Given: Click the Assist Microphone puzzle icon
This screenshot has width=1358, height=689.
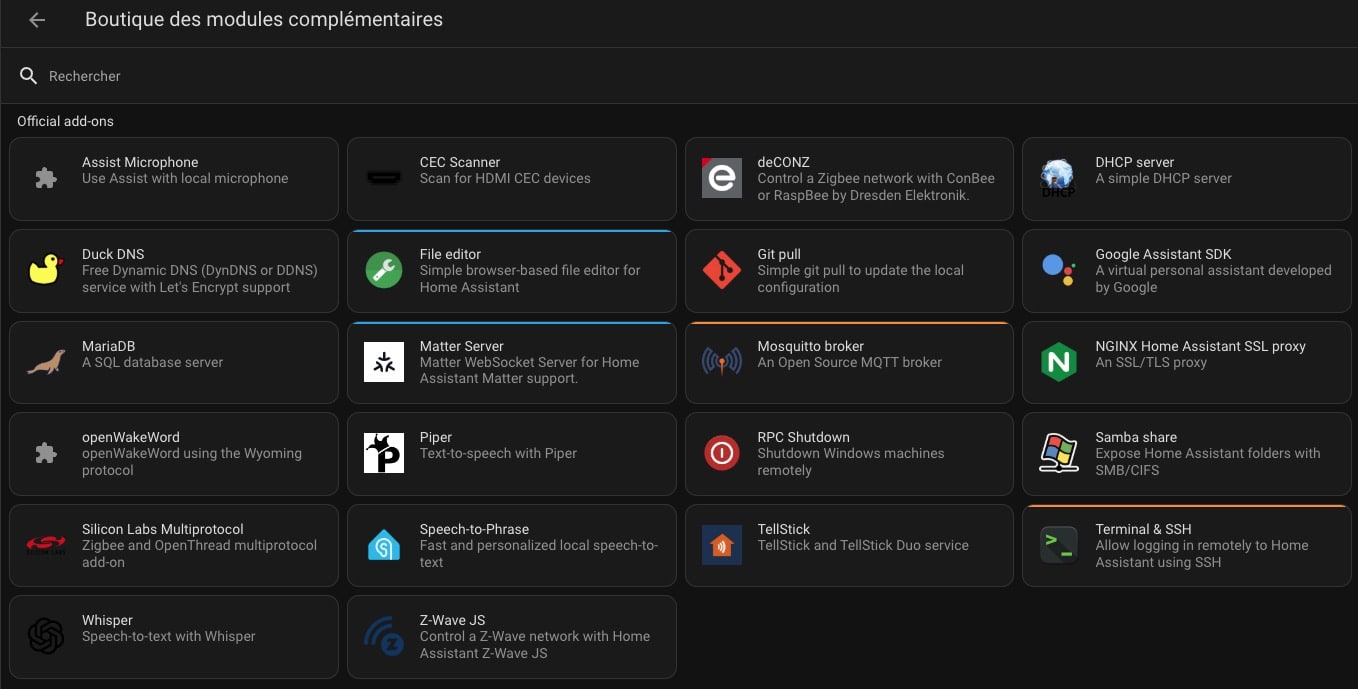Looking at the screenshot, I should click(46, 179).
